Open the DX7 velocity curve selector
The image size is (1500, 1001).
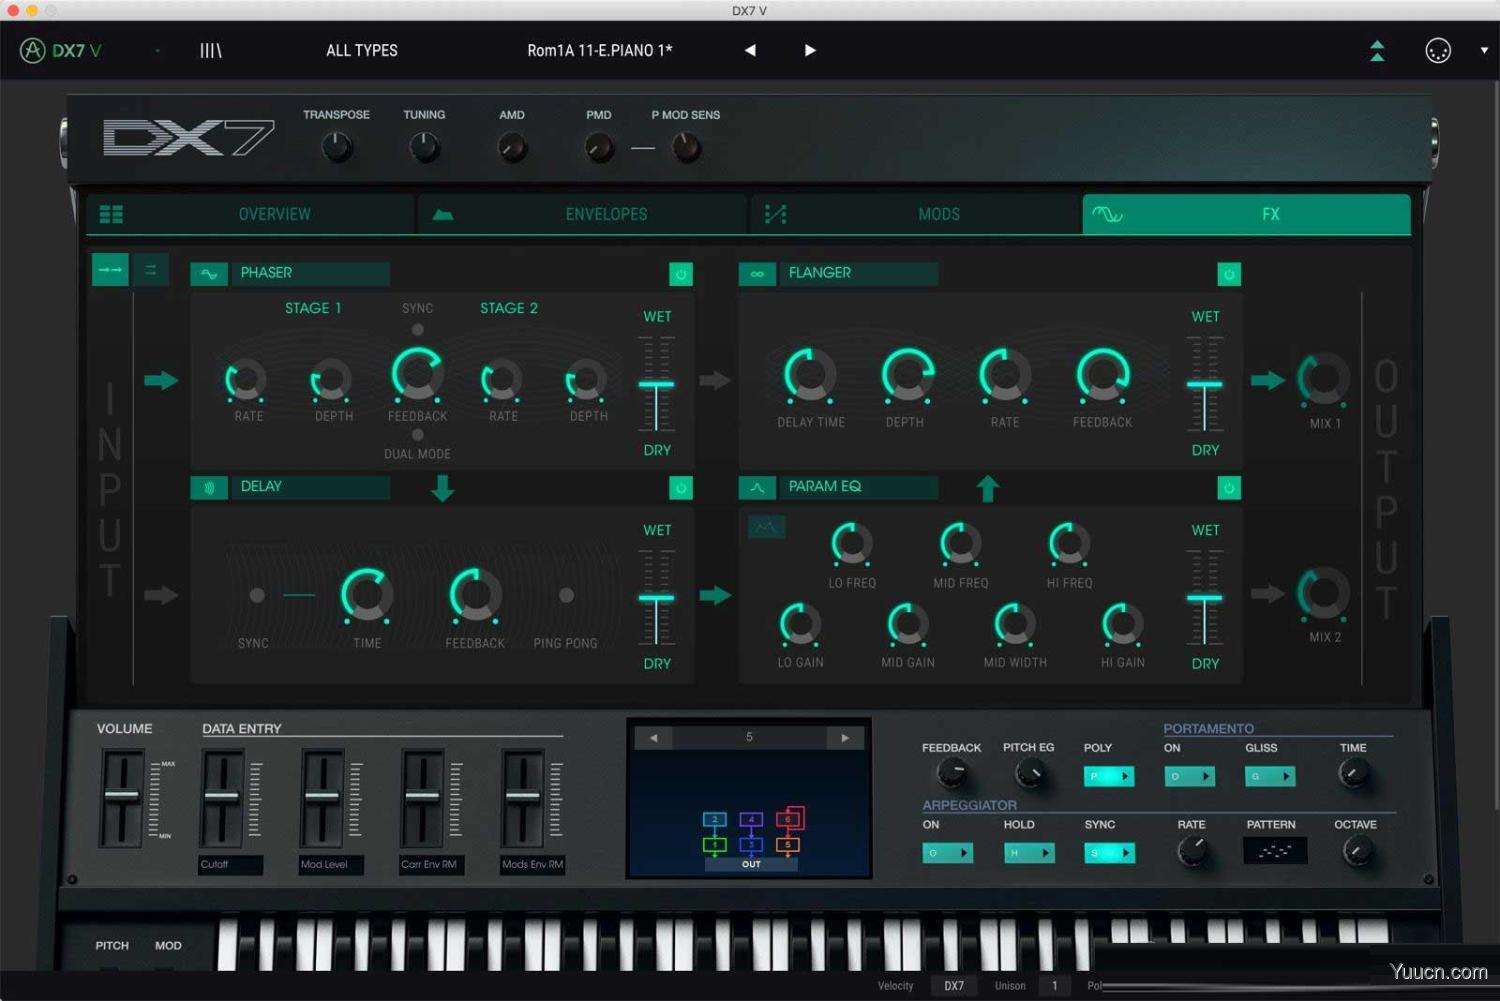[954, 986]
